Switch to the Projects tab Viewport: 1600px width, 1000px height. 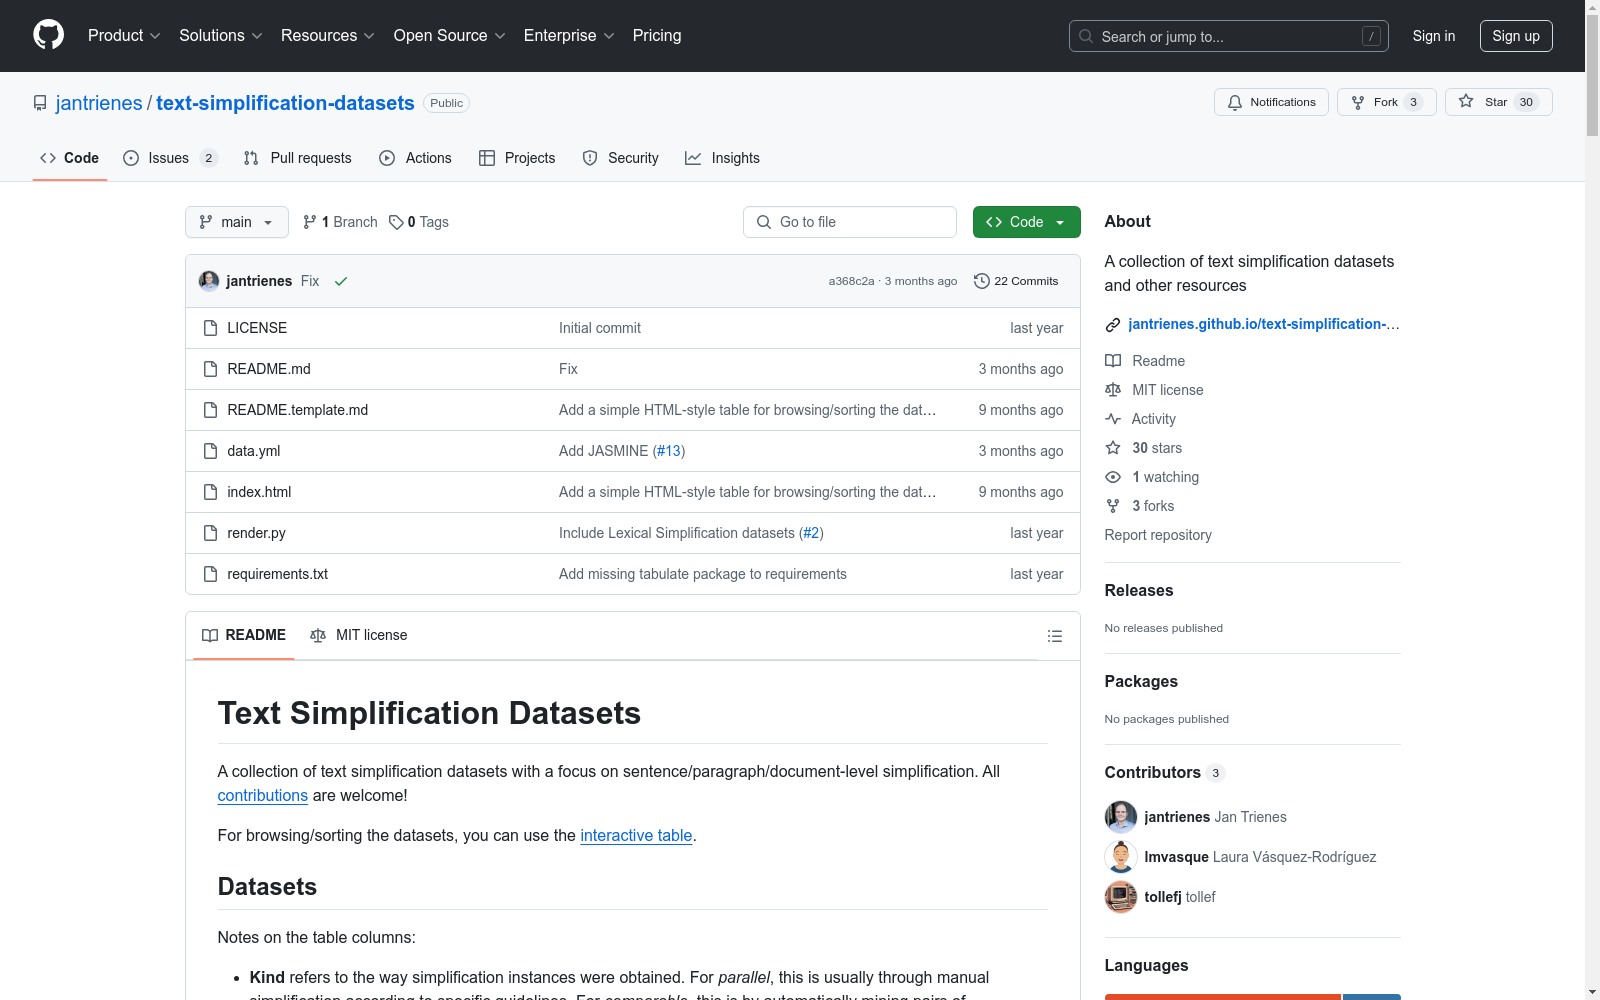(x=517, y=158)
